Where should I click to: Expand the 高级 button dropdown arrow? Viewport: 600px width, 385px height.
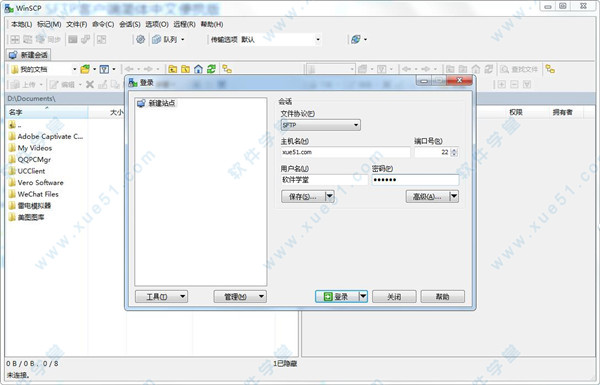coord(454,197)
